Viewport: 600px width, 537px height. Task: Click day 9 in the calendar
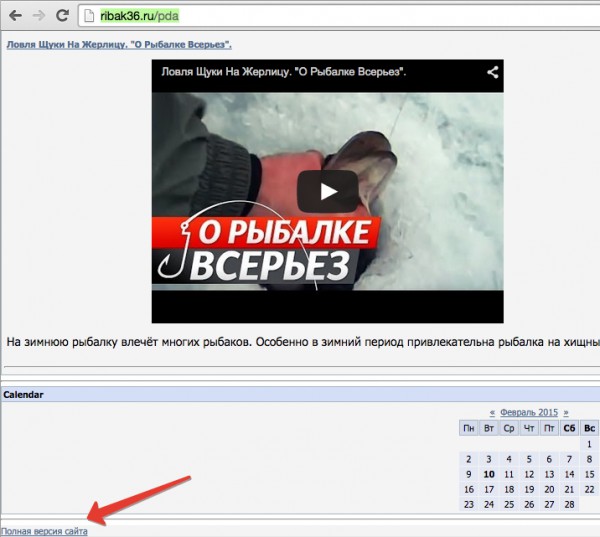(x=469, y=474)
